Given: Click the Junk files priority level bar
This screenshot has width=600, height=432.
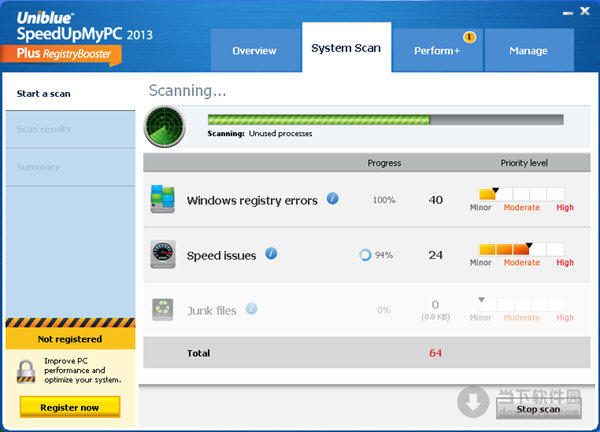Looking at the screenshot, I should click(522, 304).
